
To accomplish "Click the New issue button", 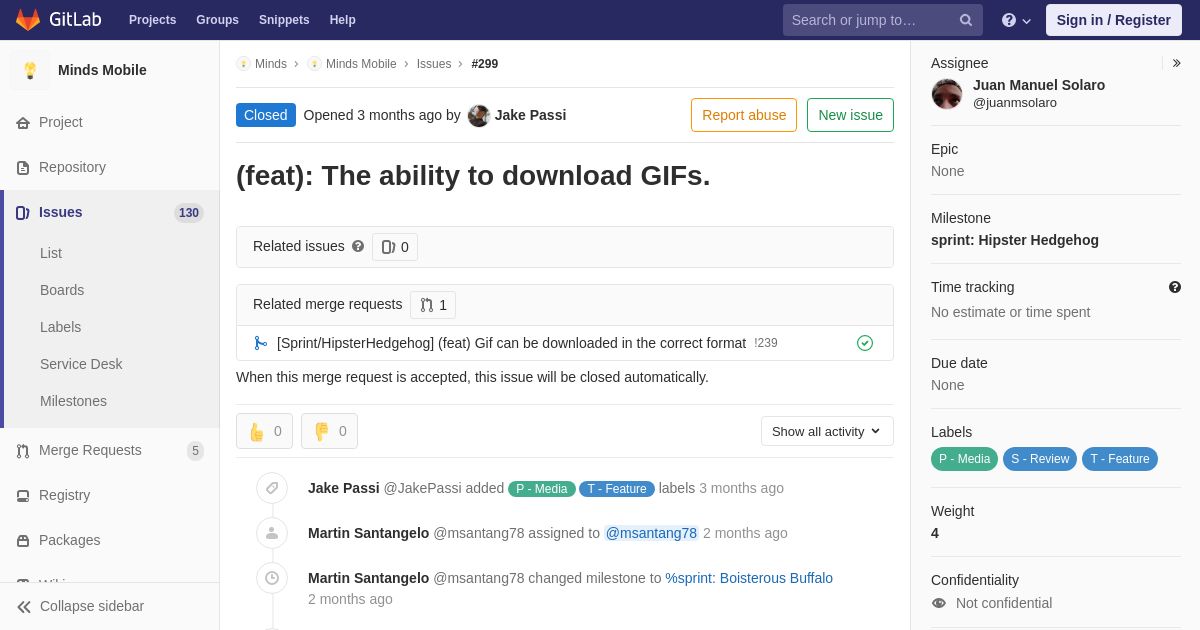I will [850, 115].
